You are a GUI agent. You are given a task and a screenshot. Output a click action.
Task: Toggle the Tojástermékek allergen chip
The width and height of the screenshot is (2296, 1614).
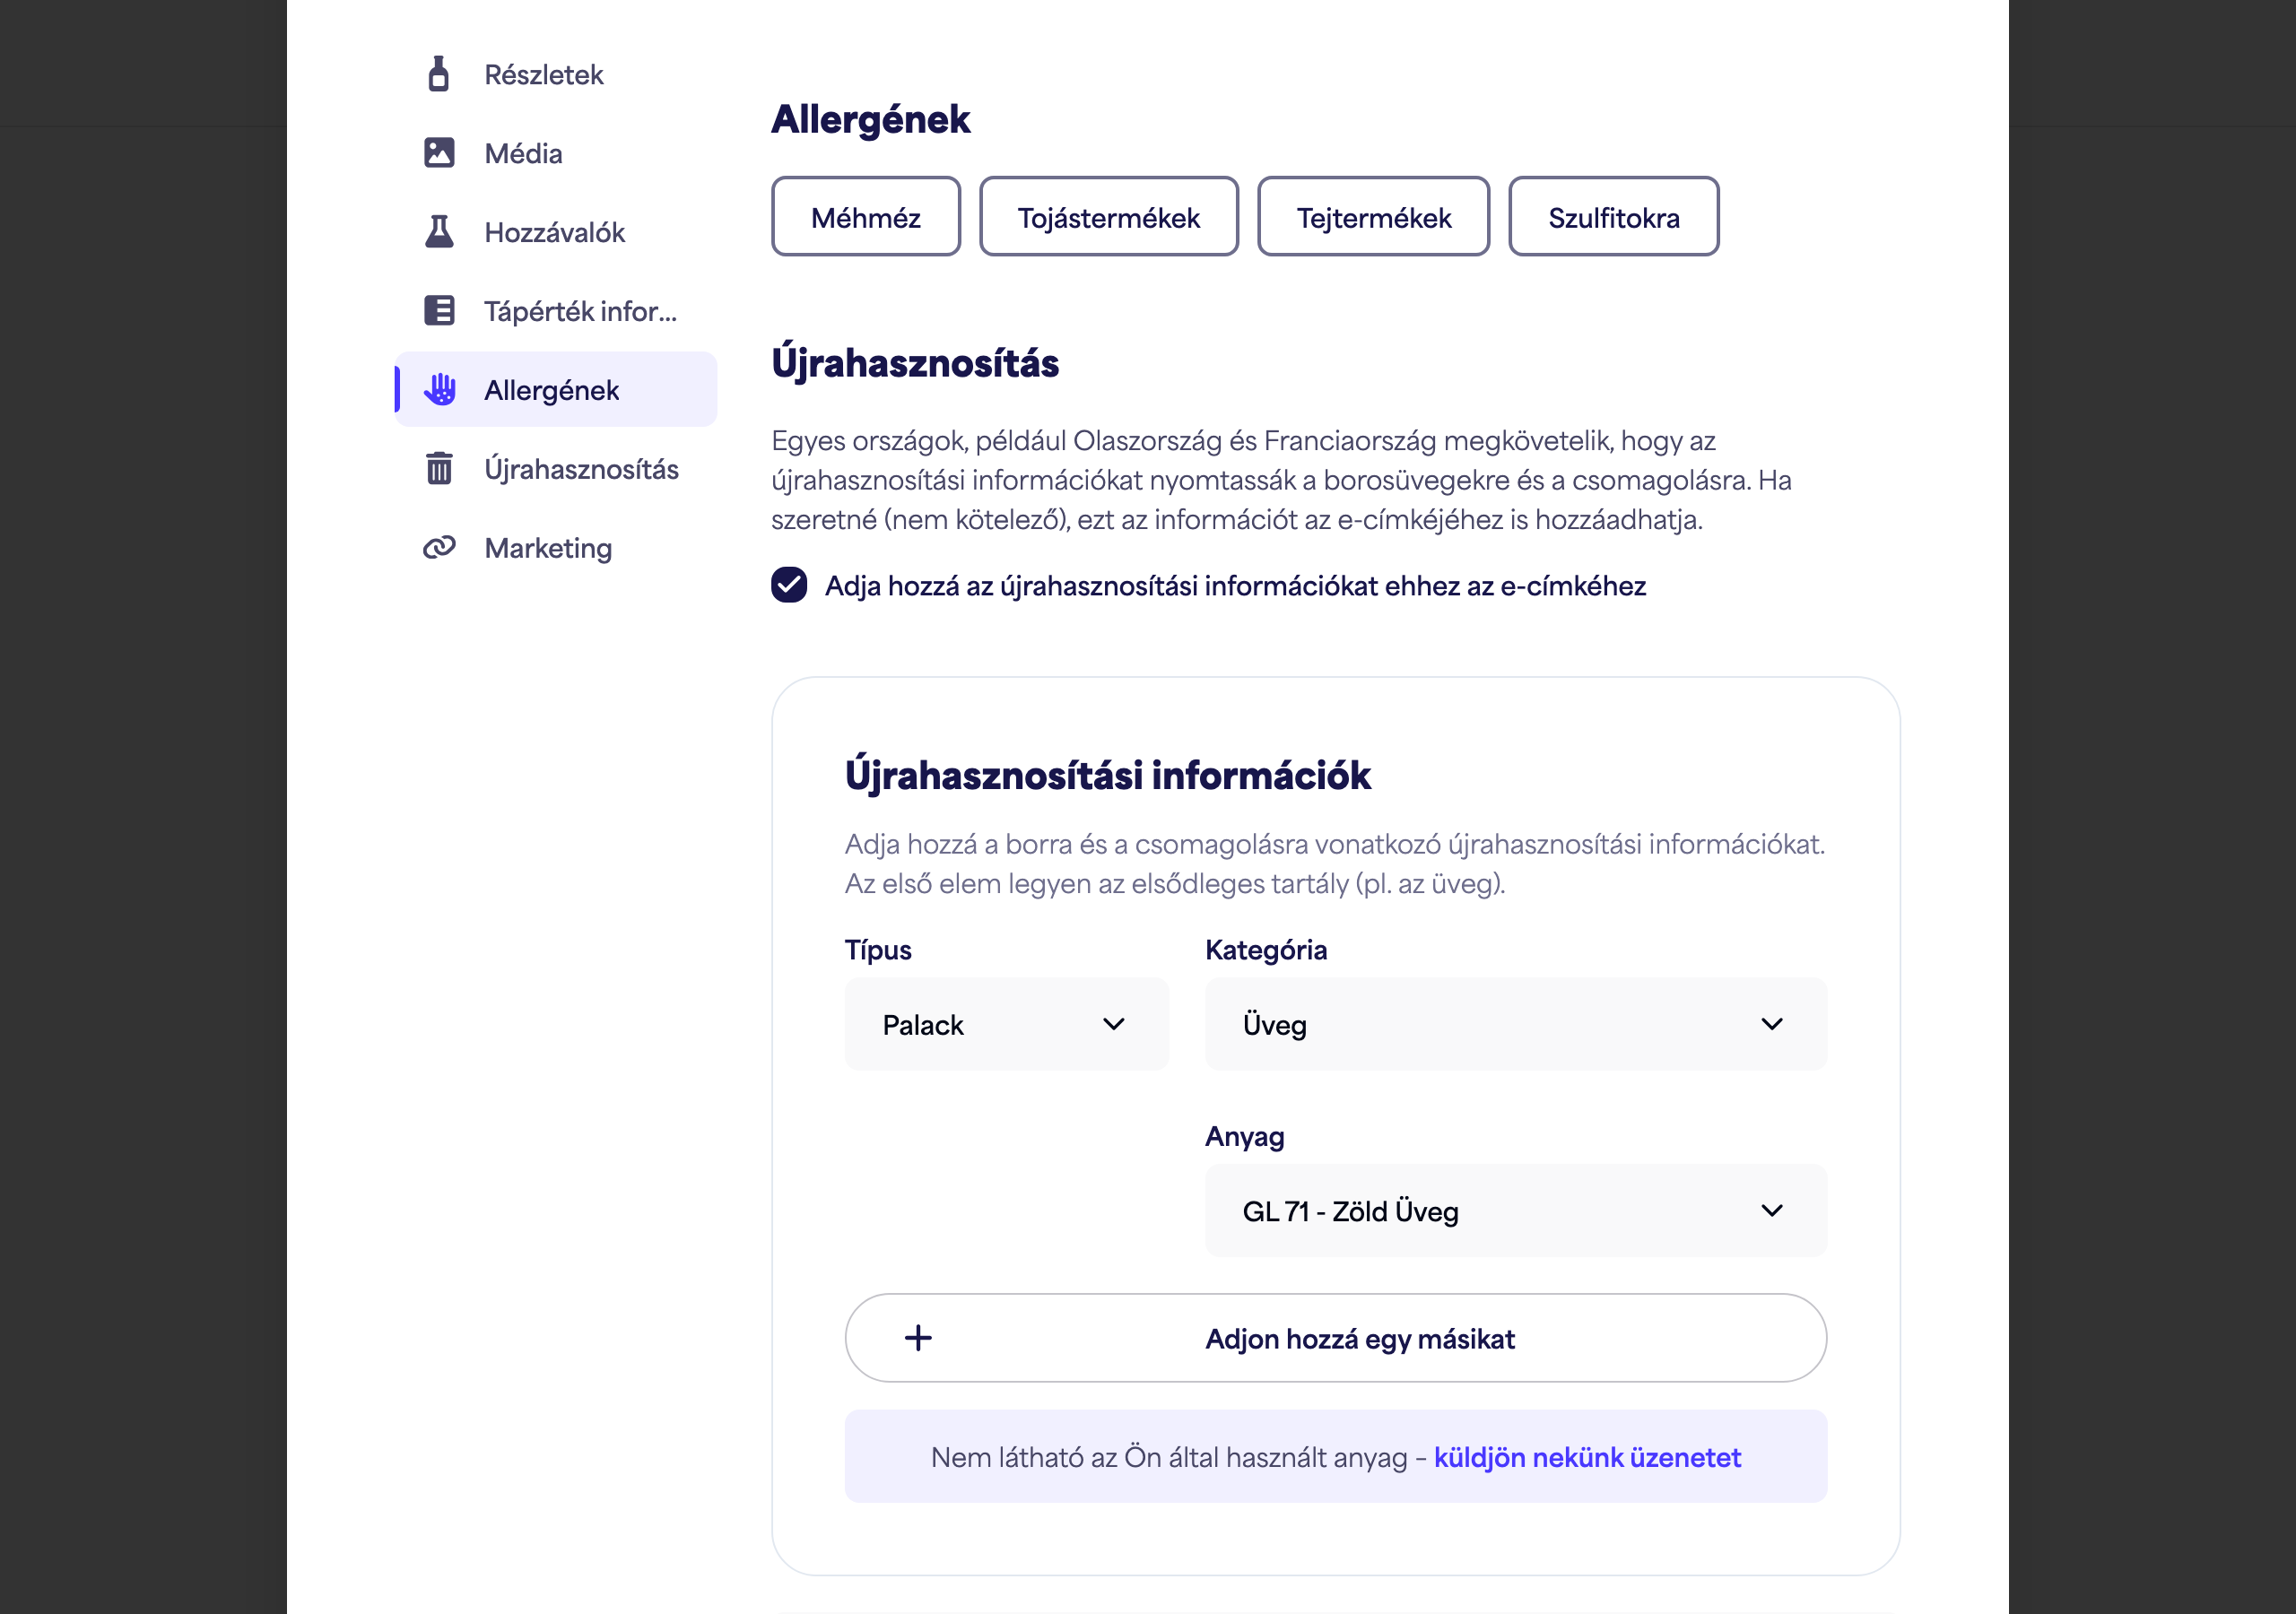[1109, 217]
